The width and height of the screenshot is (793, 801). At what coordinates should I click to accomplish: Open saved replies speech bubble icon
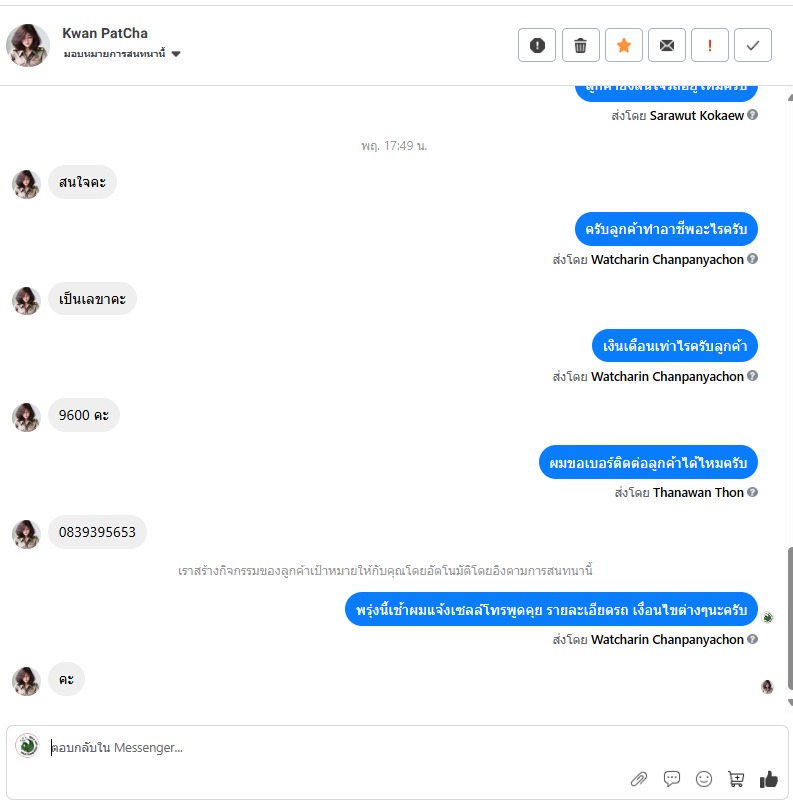[671, 779]
